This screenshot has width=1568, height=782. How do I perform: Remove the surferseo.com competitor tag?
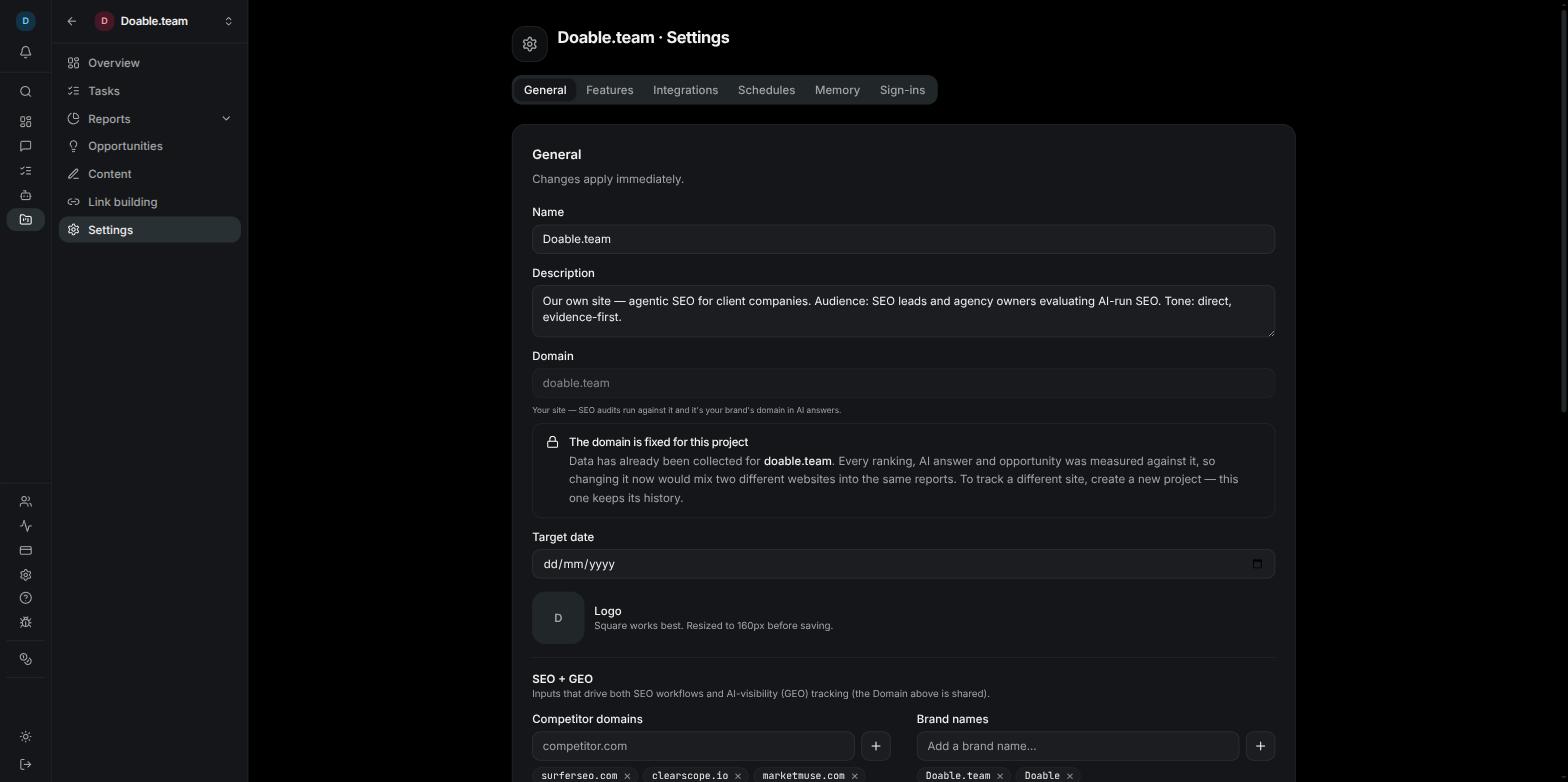[627, 776]
